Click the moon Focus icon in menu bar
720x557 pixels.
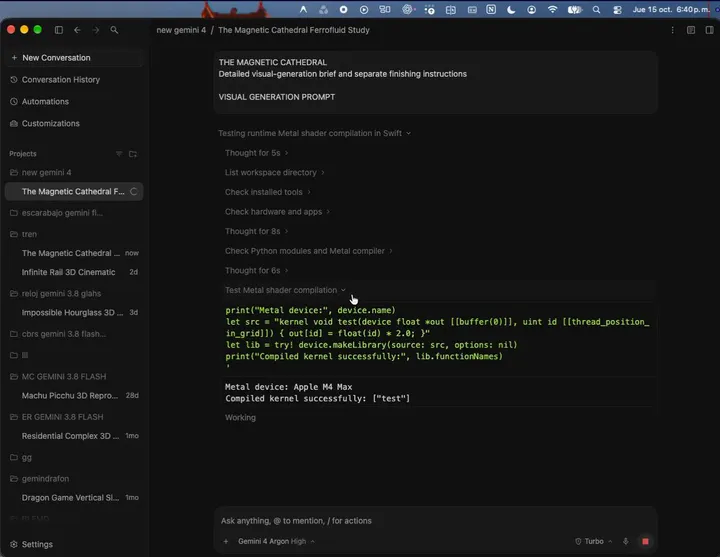pyautogui.click(x=511, y=9)
